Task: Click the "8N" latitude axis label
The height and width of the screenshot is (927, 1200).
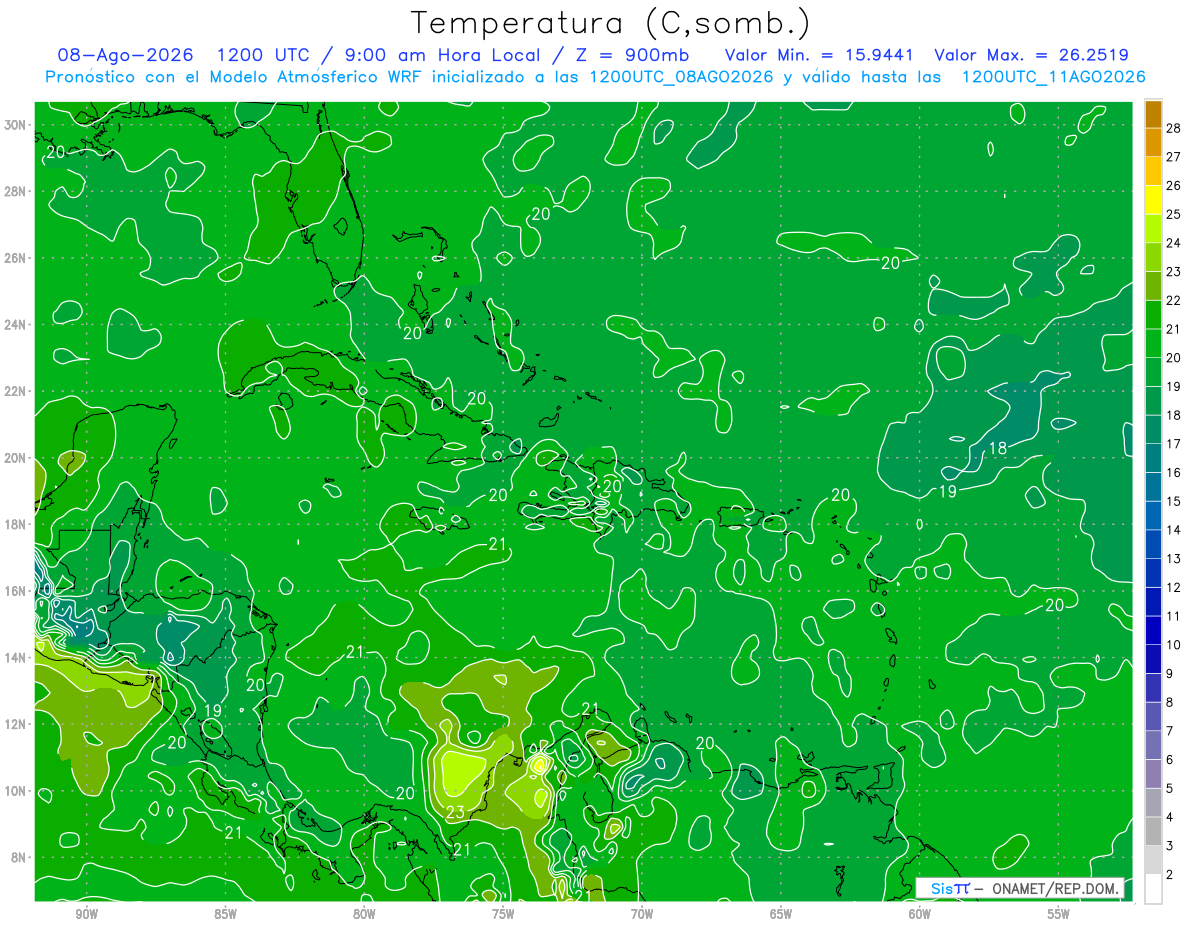Action: click(x=20, y=858)
